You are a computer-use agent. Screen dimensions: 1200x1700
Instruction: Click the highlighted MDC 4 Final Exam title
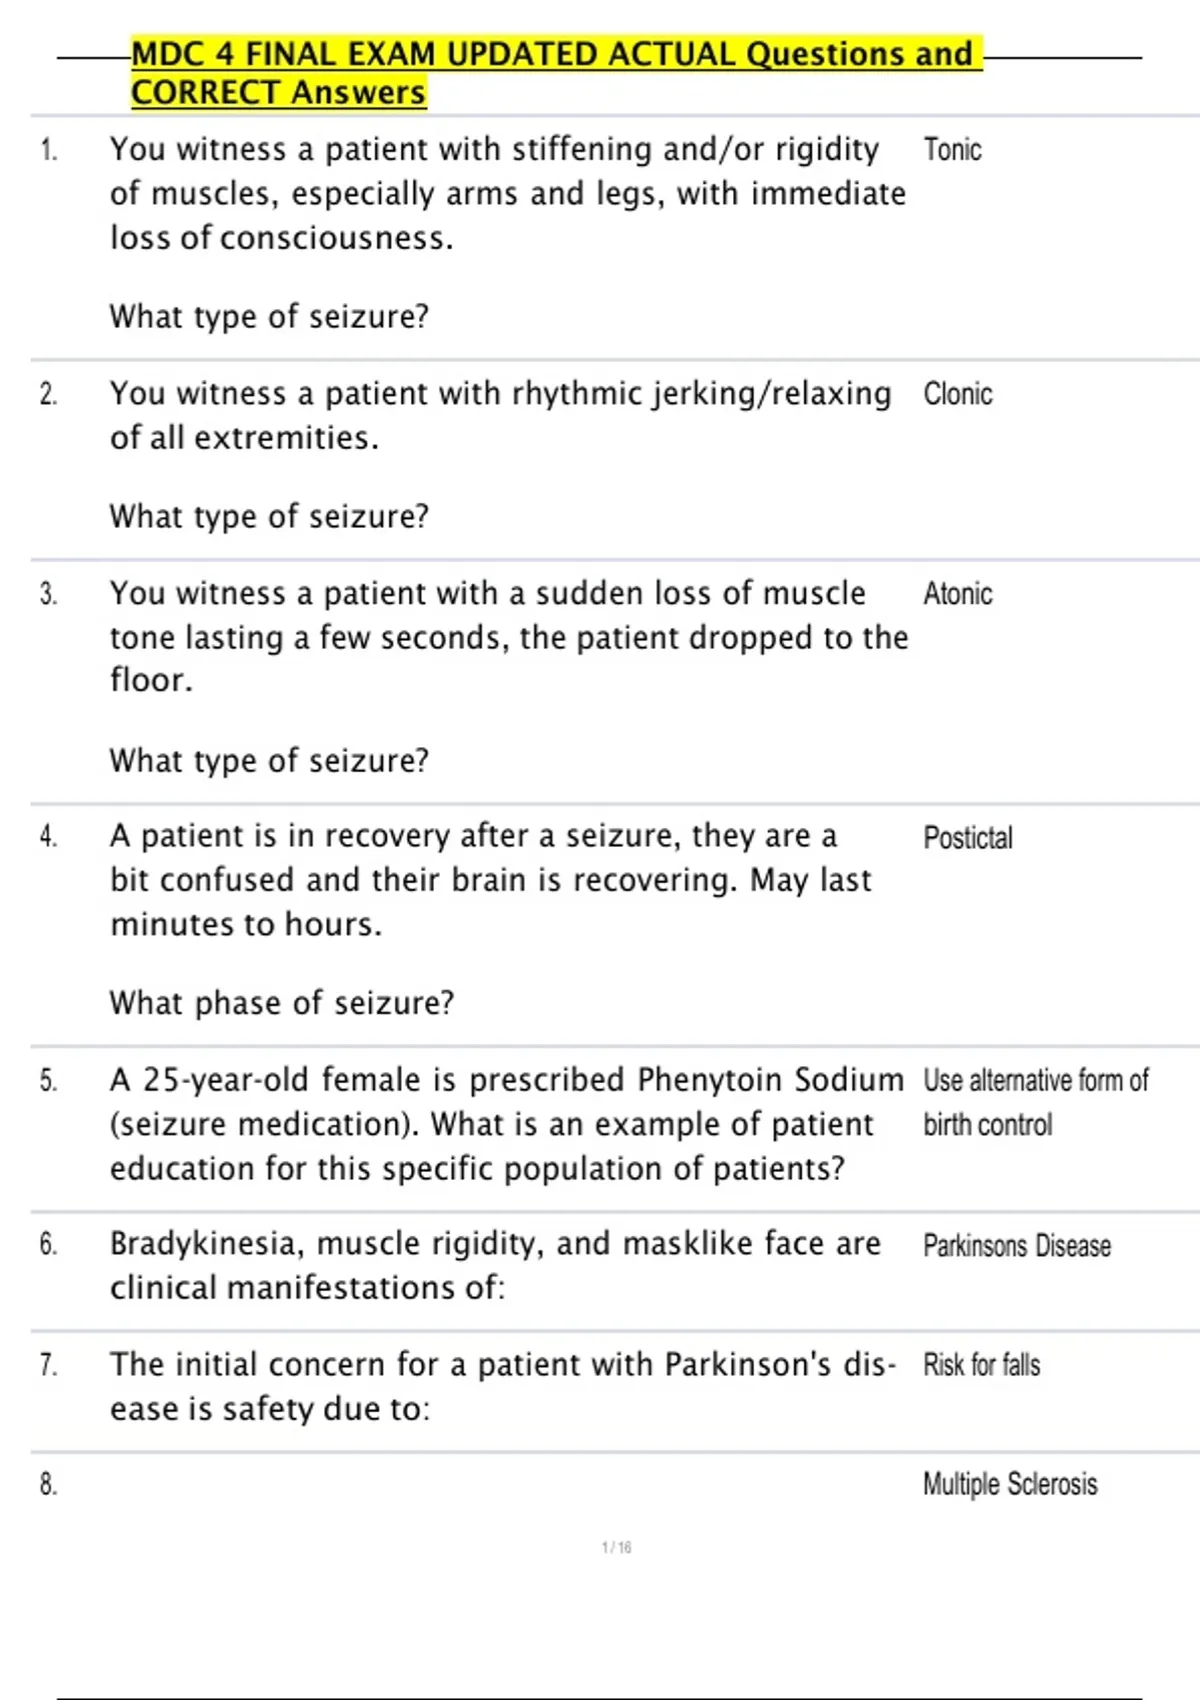tap(555, 72)
